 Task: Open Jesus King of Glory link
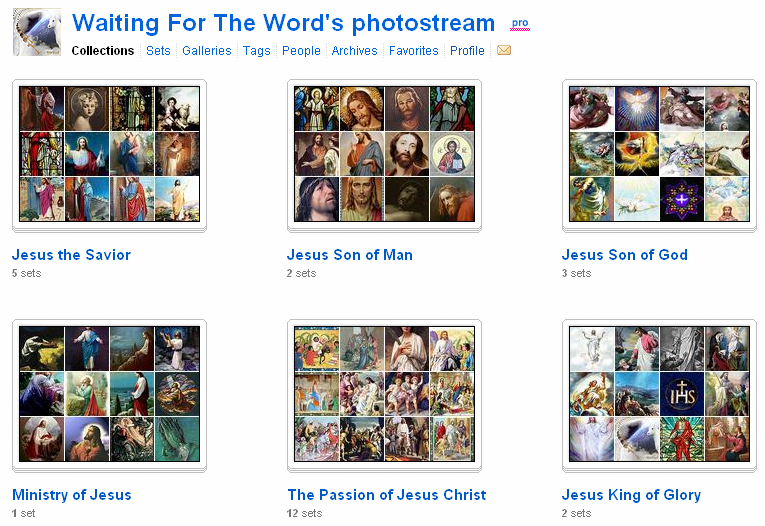tap(631, 495)
